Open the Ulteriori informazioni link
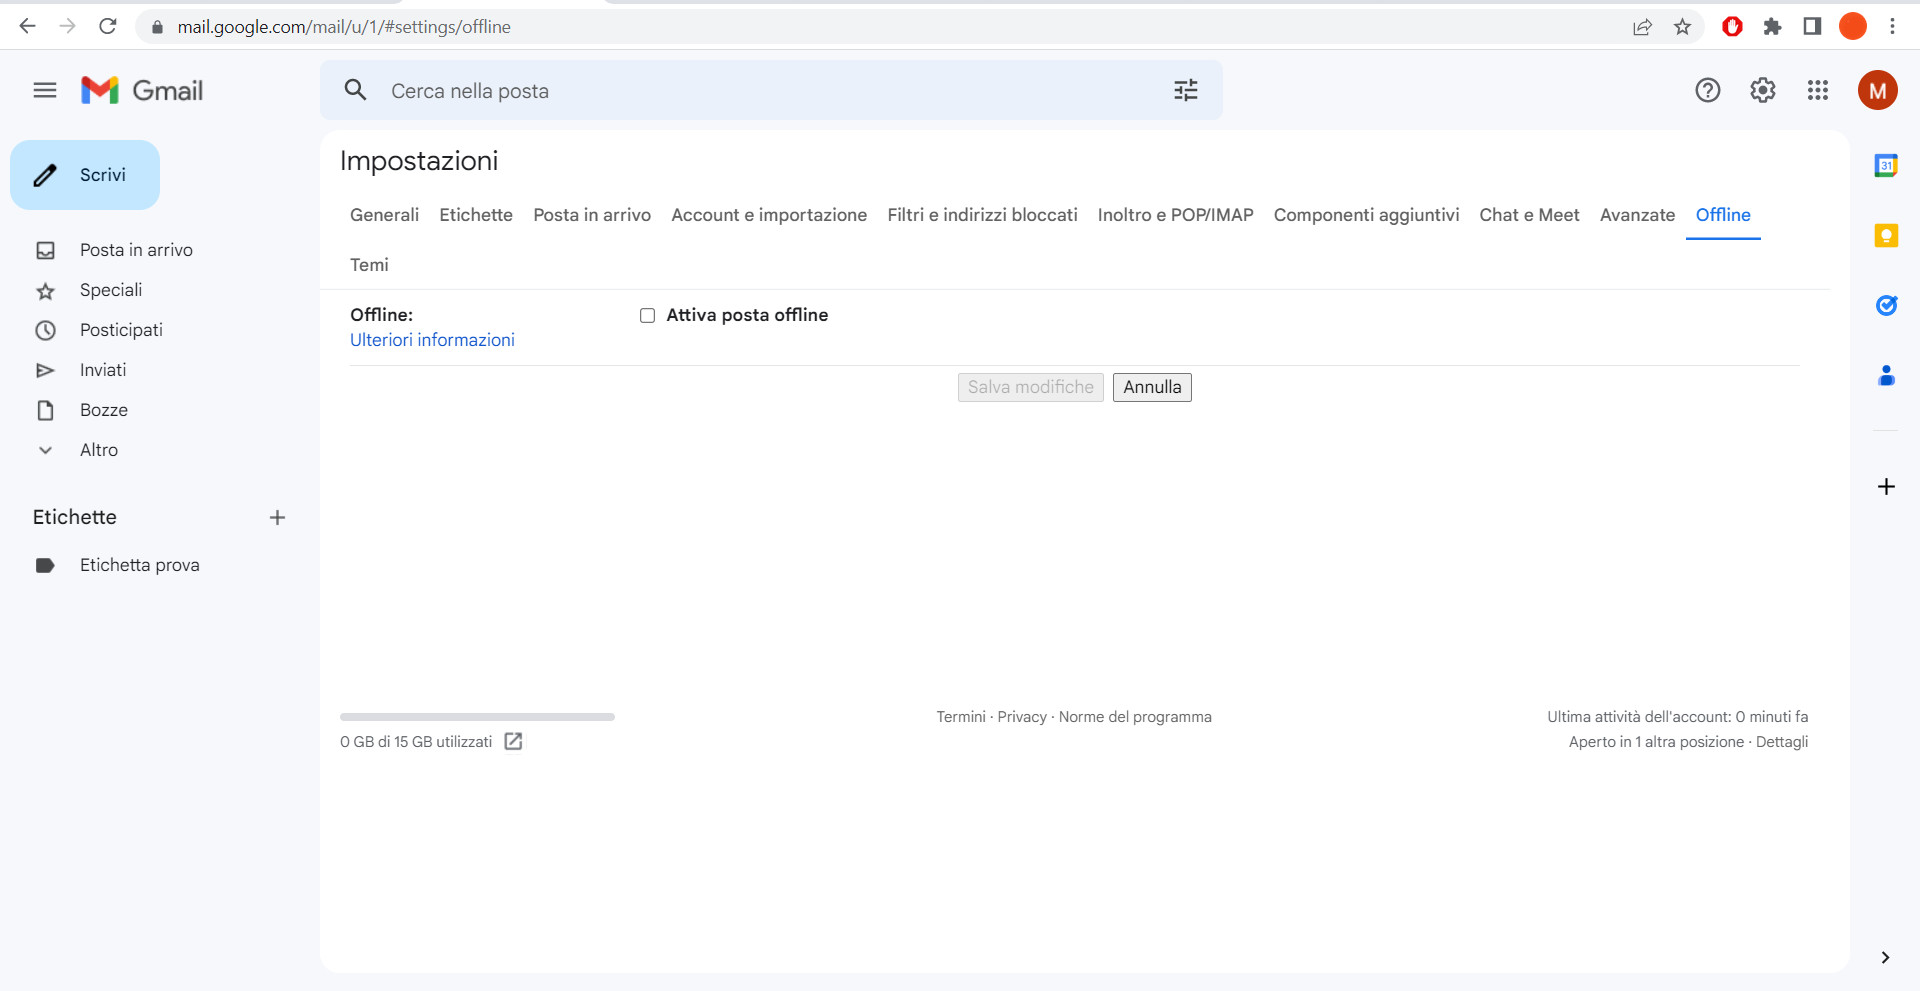This screenshot has width=1920, height=991. [x=432, y=340]
